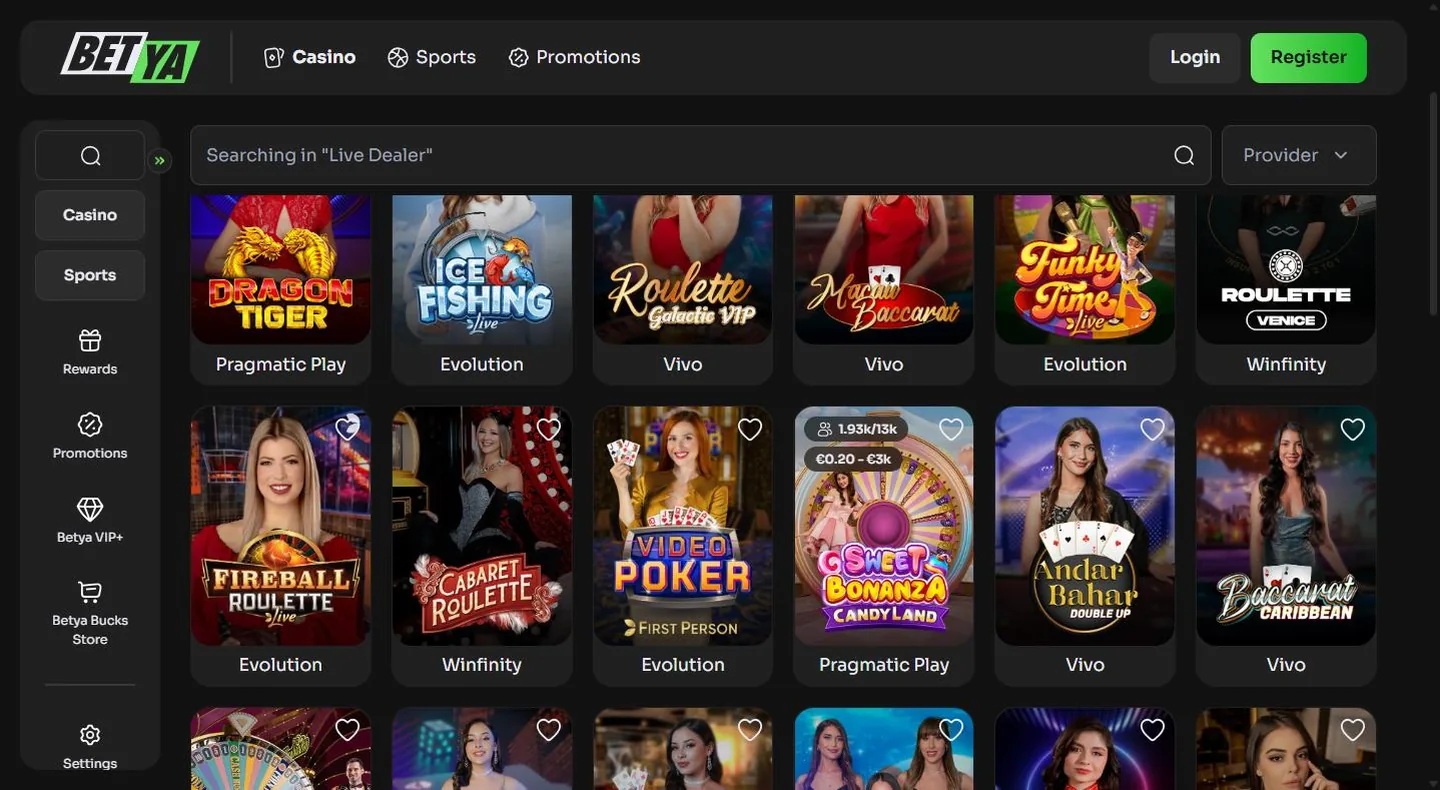Favorite Video Poker with the heart icon
The image size is (1440, 790).
point(750,429)
